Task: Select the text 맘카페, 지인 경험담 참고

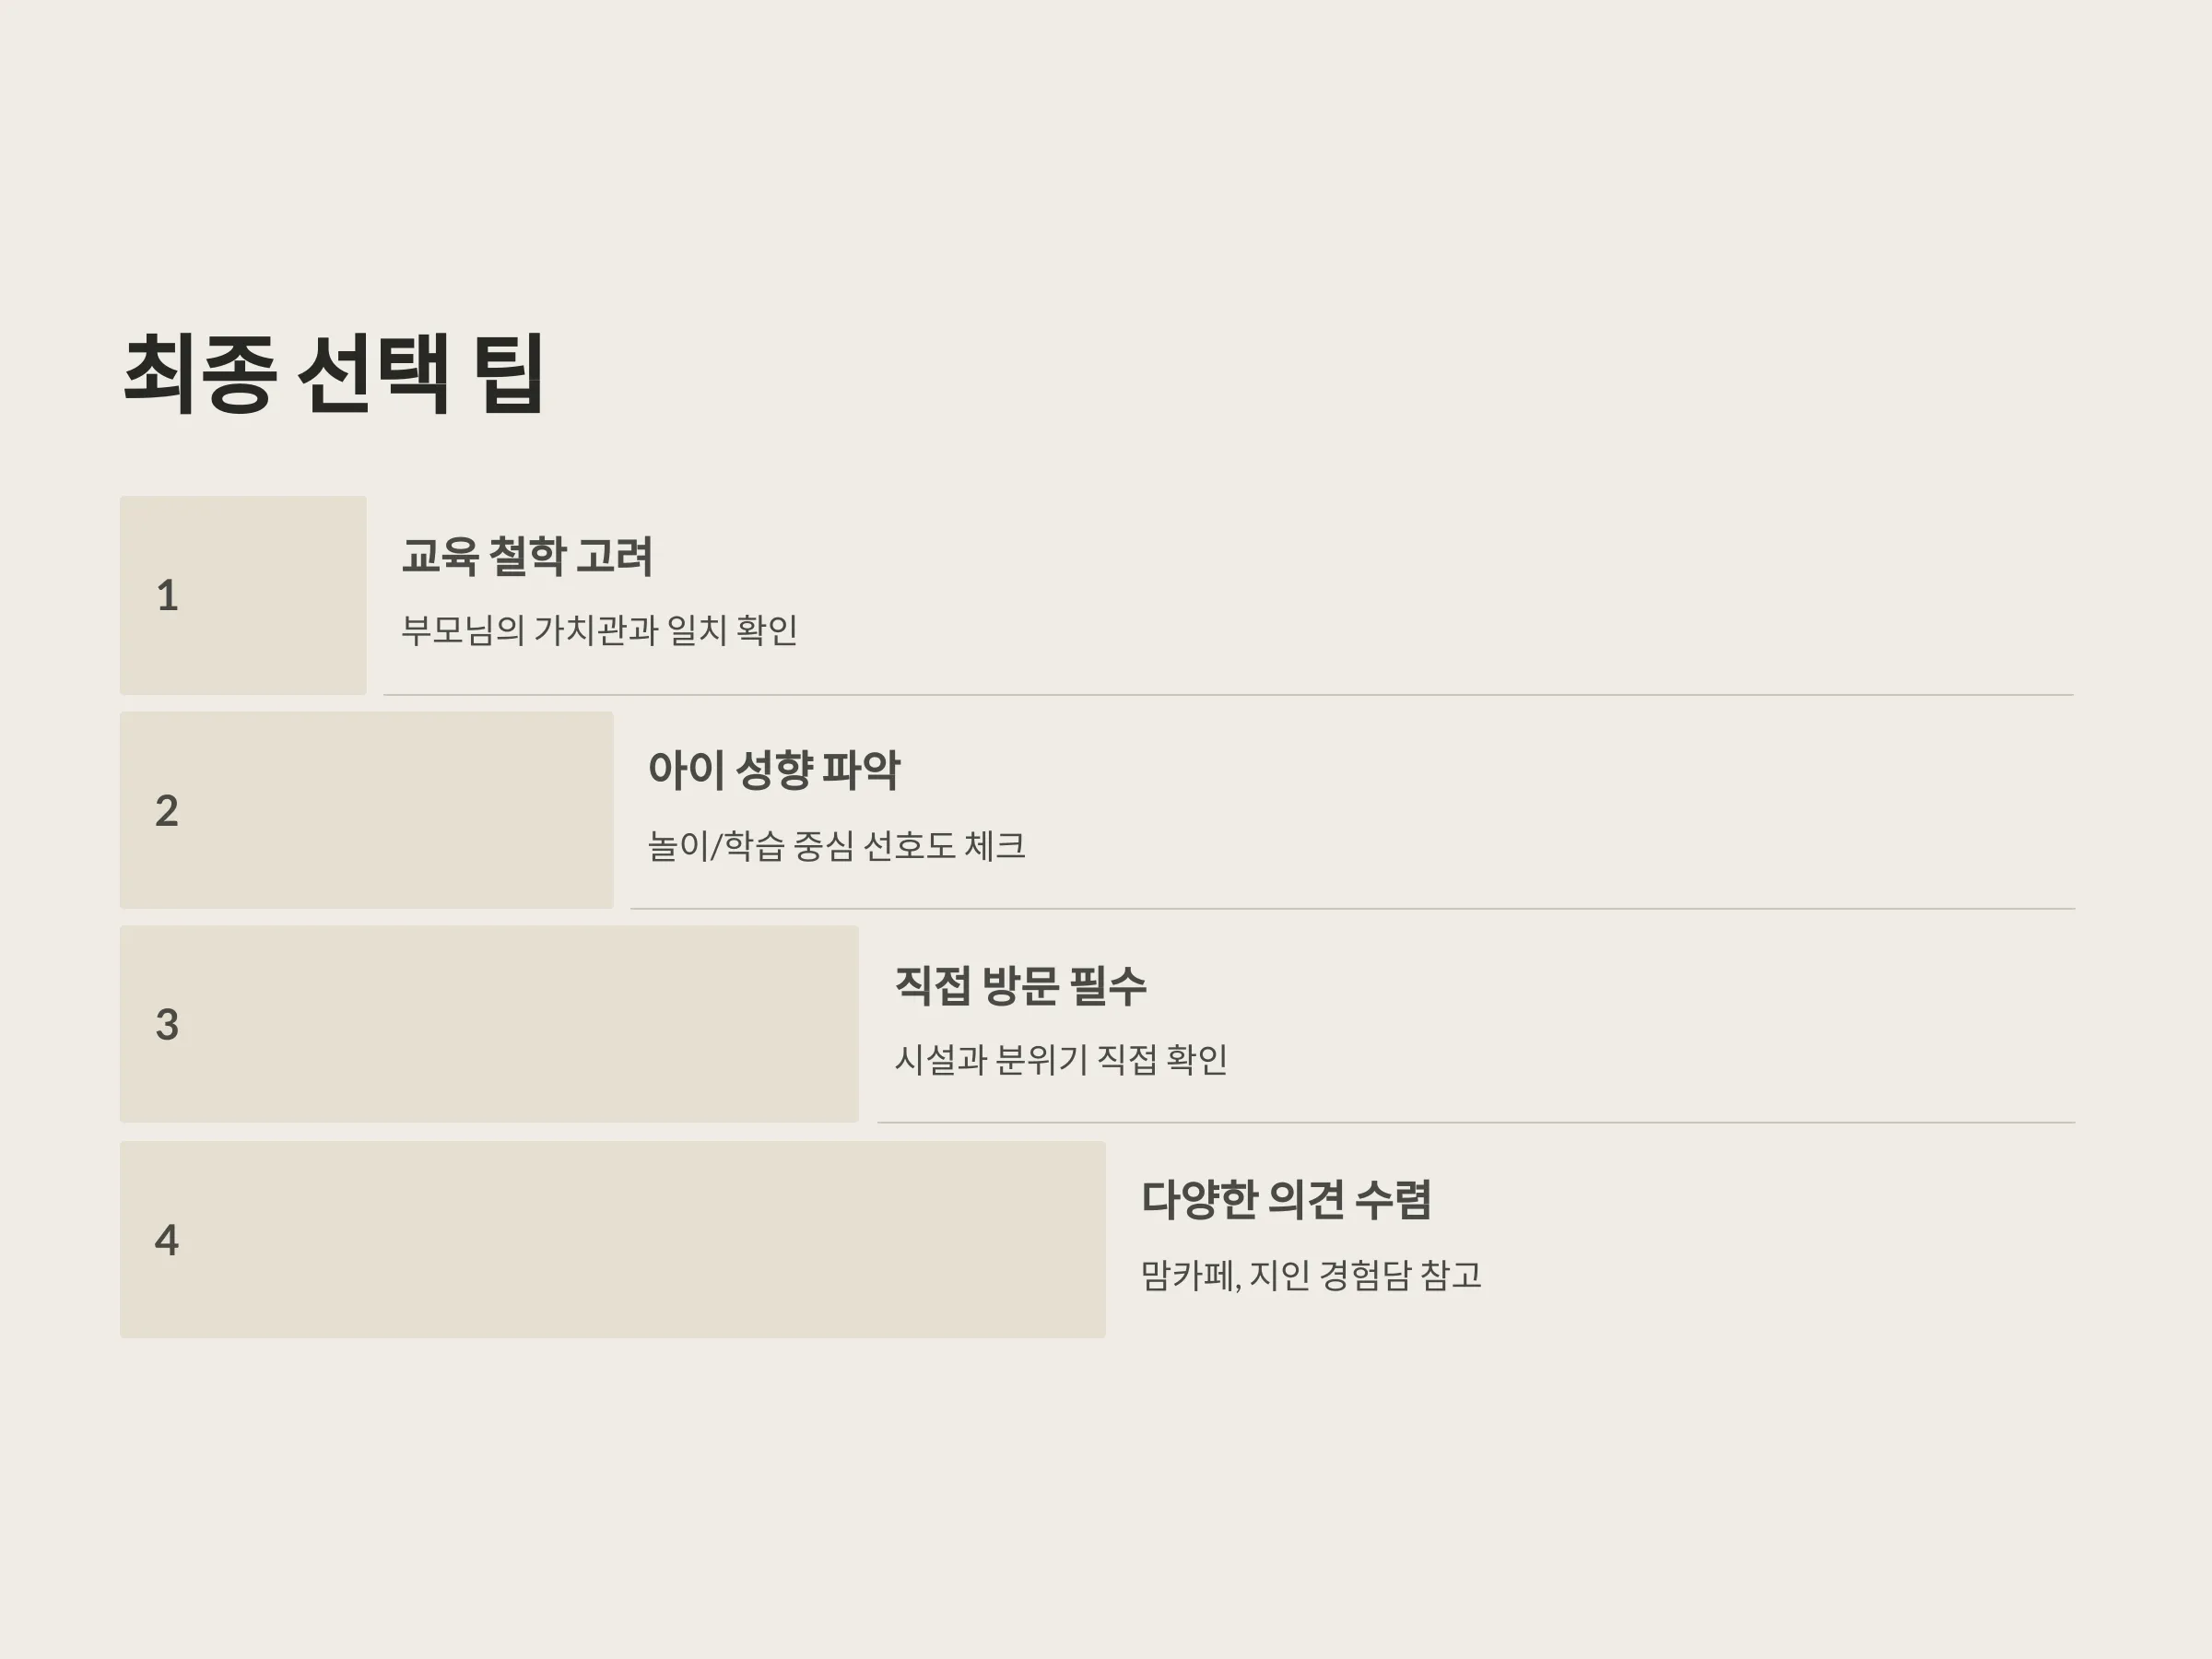Action: (x=1311, y=1275)
